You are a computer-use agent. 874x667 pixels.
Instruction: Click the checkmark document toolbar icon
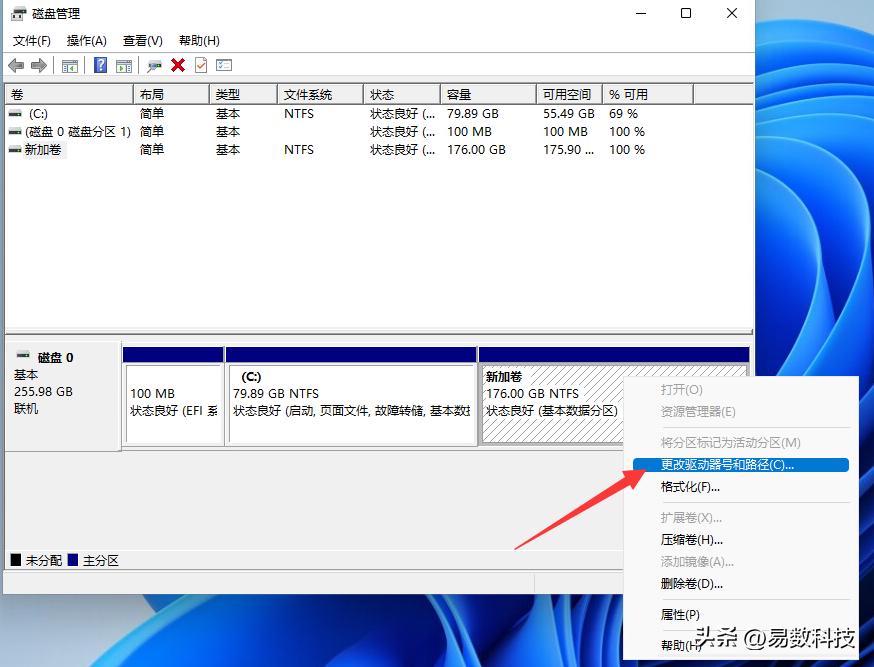pyautogui.click(x=200, y=65)
